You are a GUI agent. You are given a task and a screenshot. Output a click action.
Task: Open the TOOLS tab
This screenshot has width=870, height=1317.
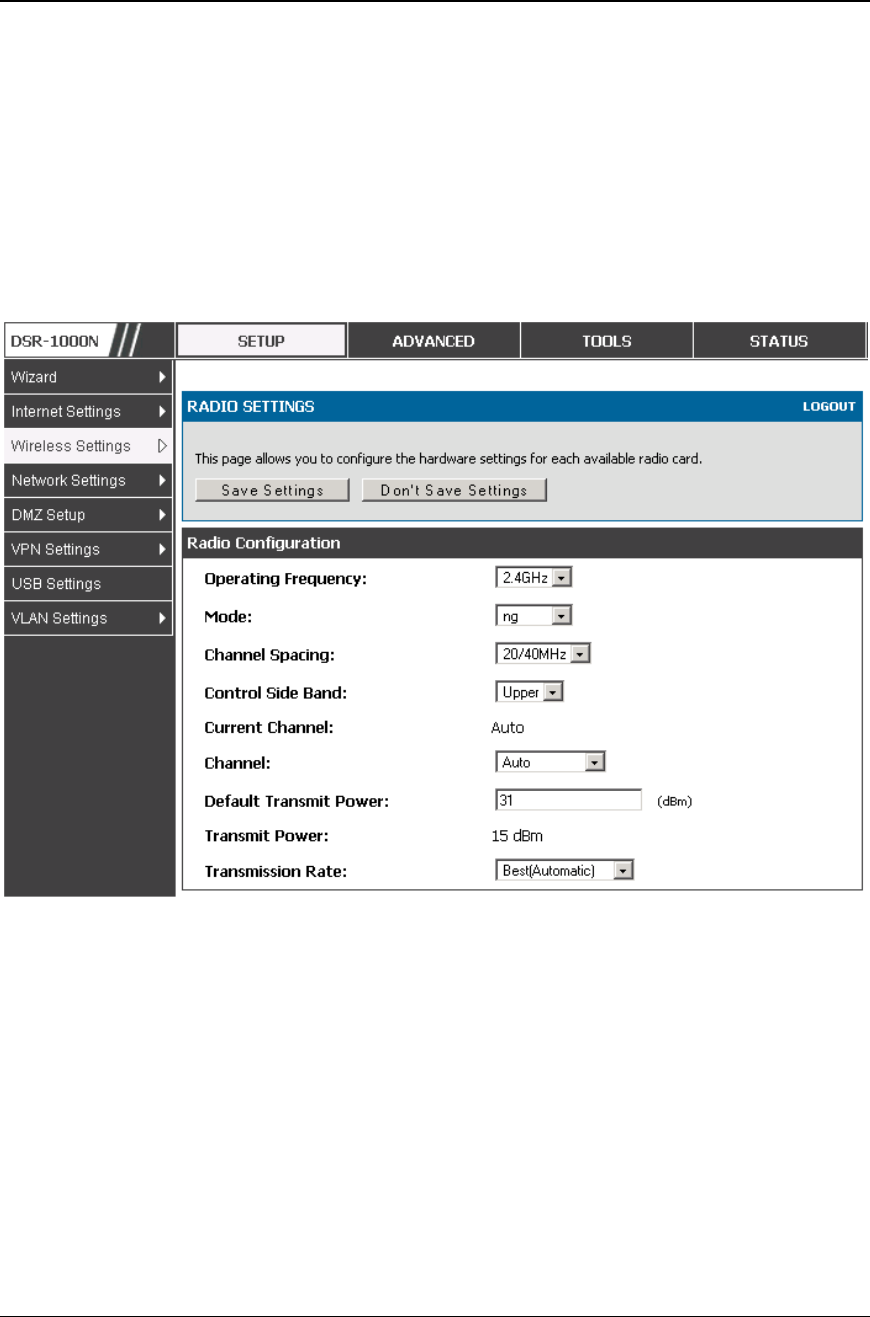[606, 341]
